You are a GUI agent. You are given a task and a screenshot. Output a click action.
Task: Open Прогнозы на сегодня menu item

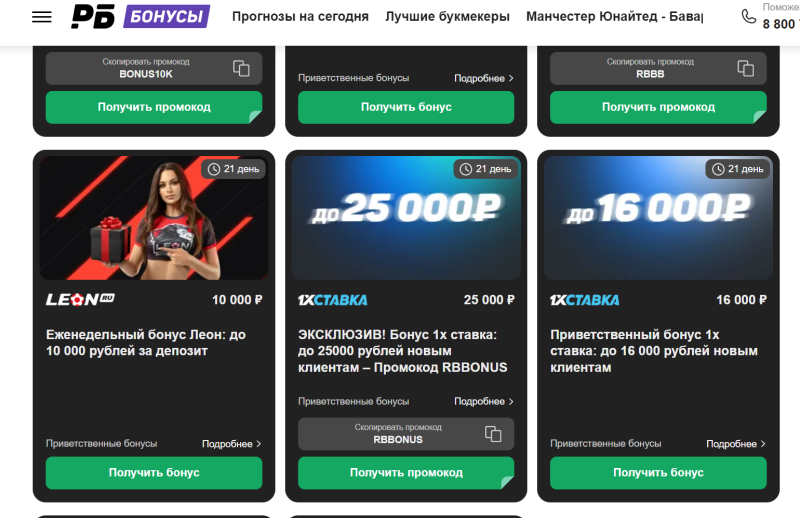[x=300, y=17]
